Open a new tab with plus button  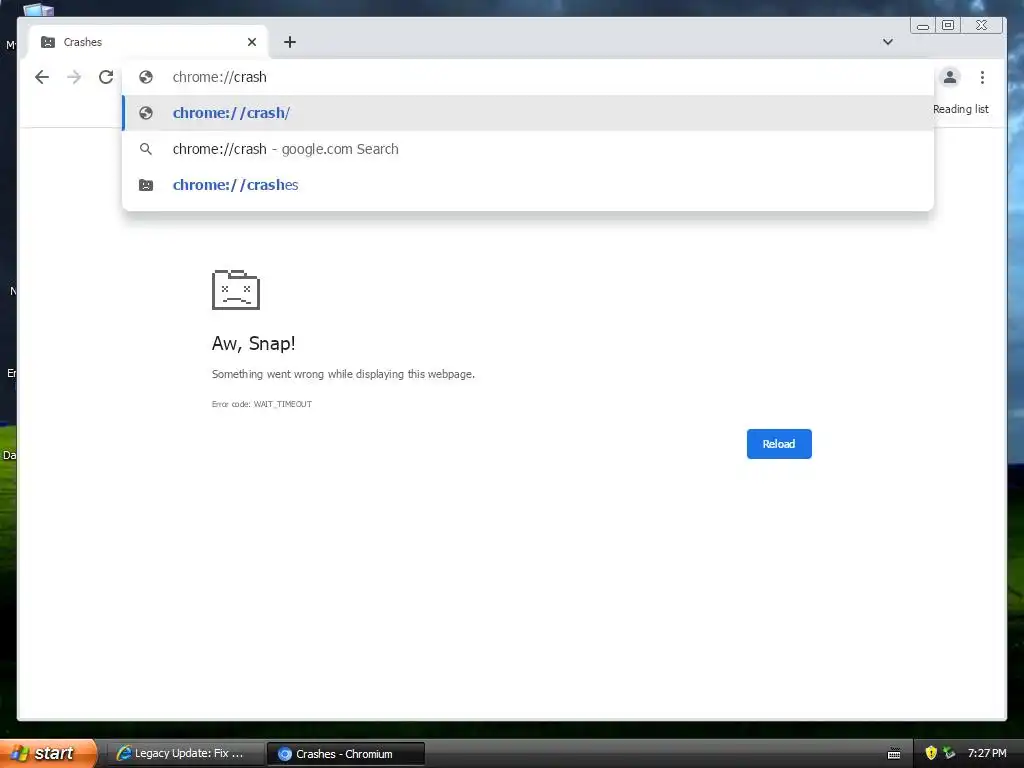[x=290, y=42]
